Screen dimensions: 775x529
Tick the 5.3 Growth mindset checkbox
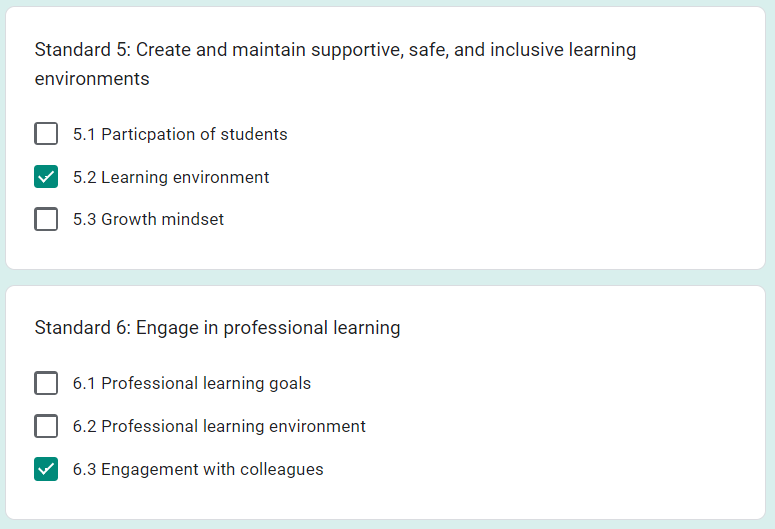coord(46,219)
